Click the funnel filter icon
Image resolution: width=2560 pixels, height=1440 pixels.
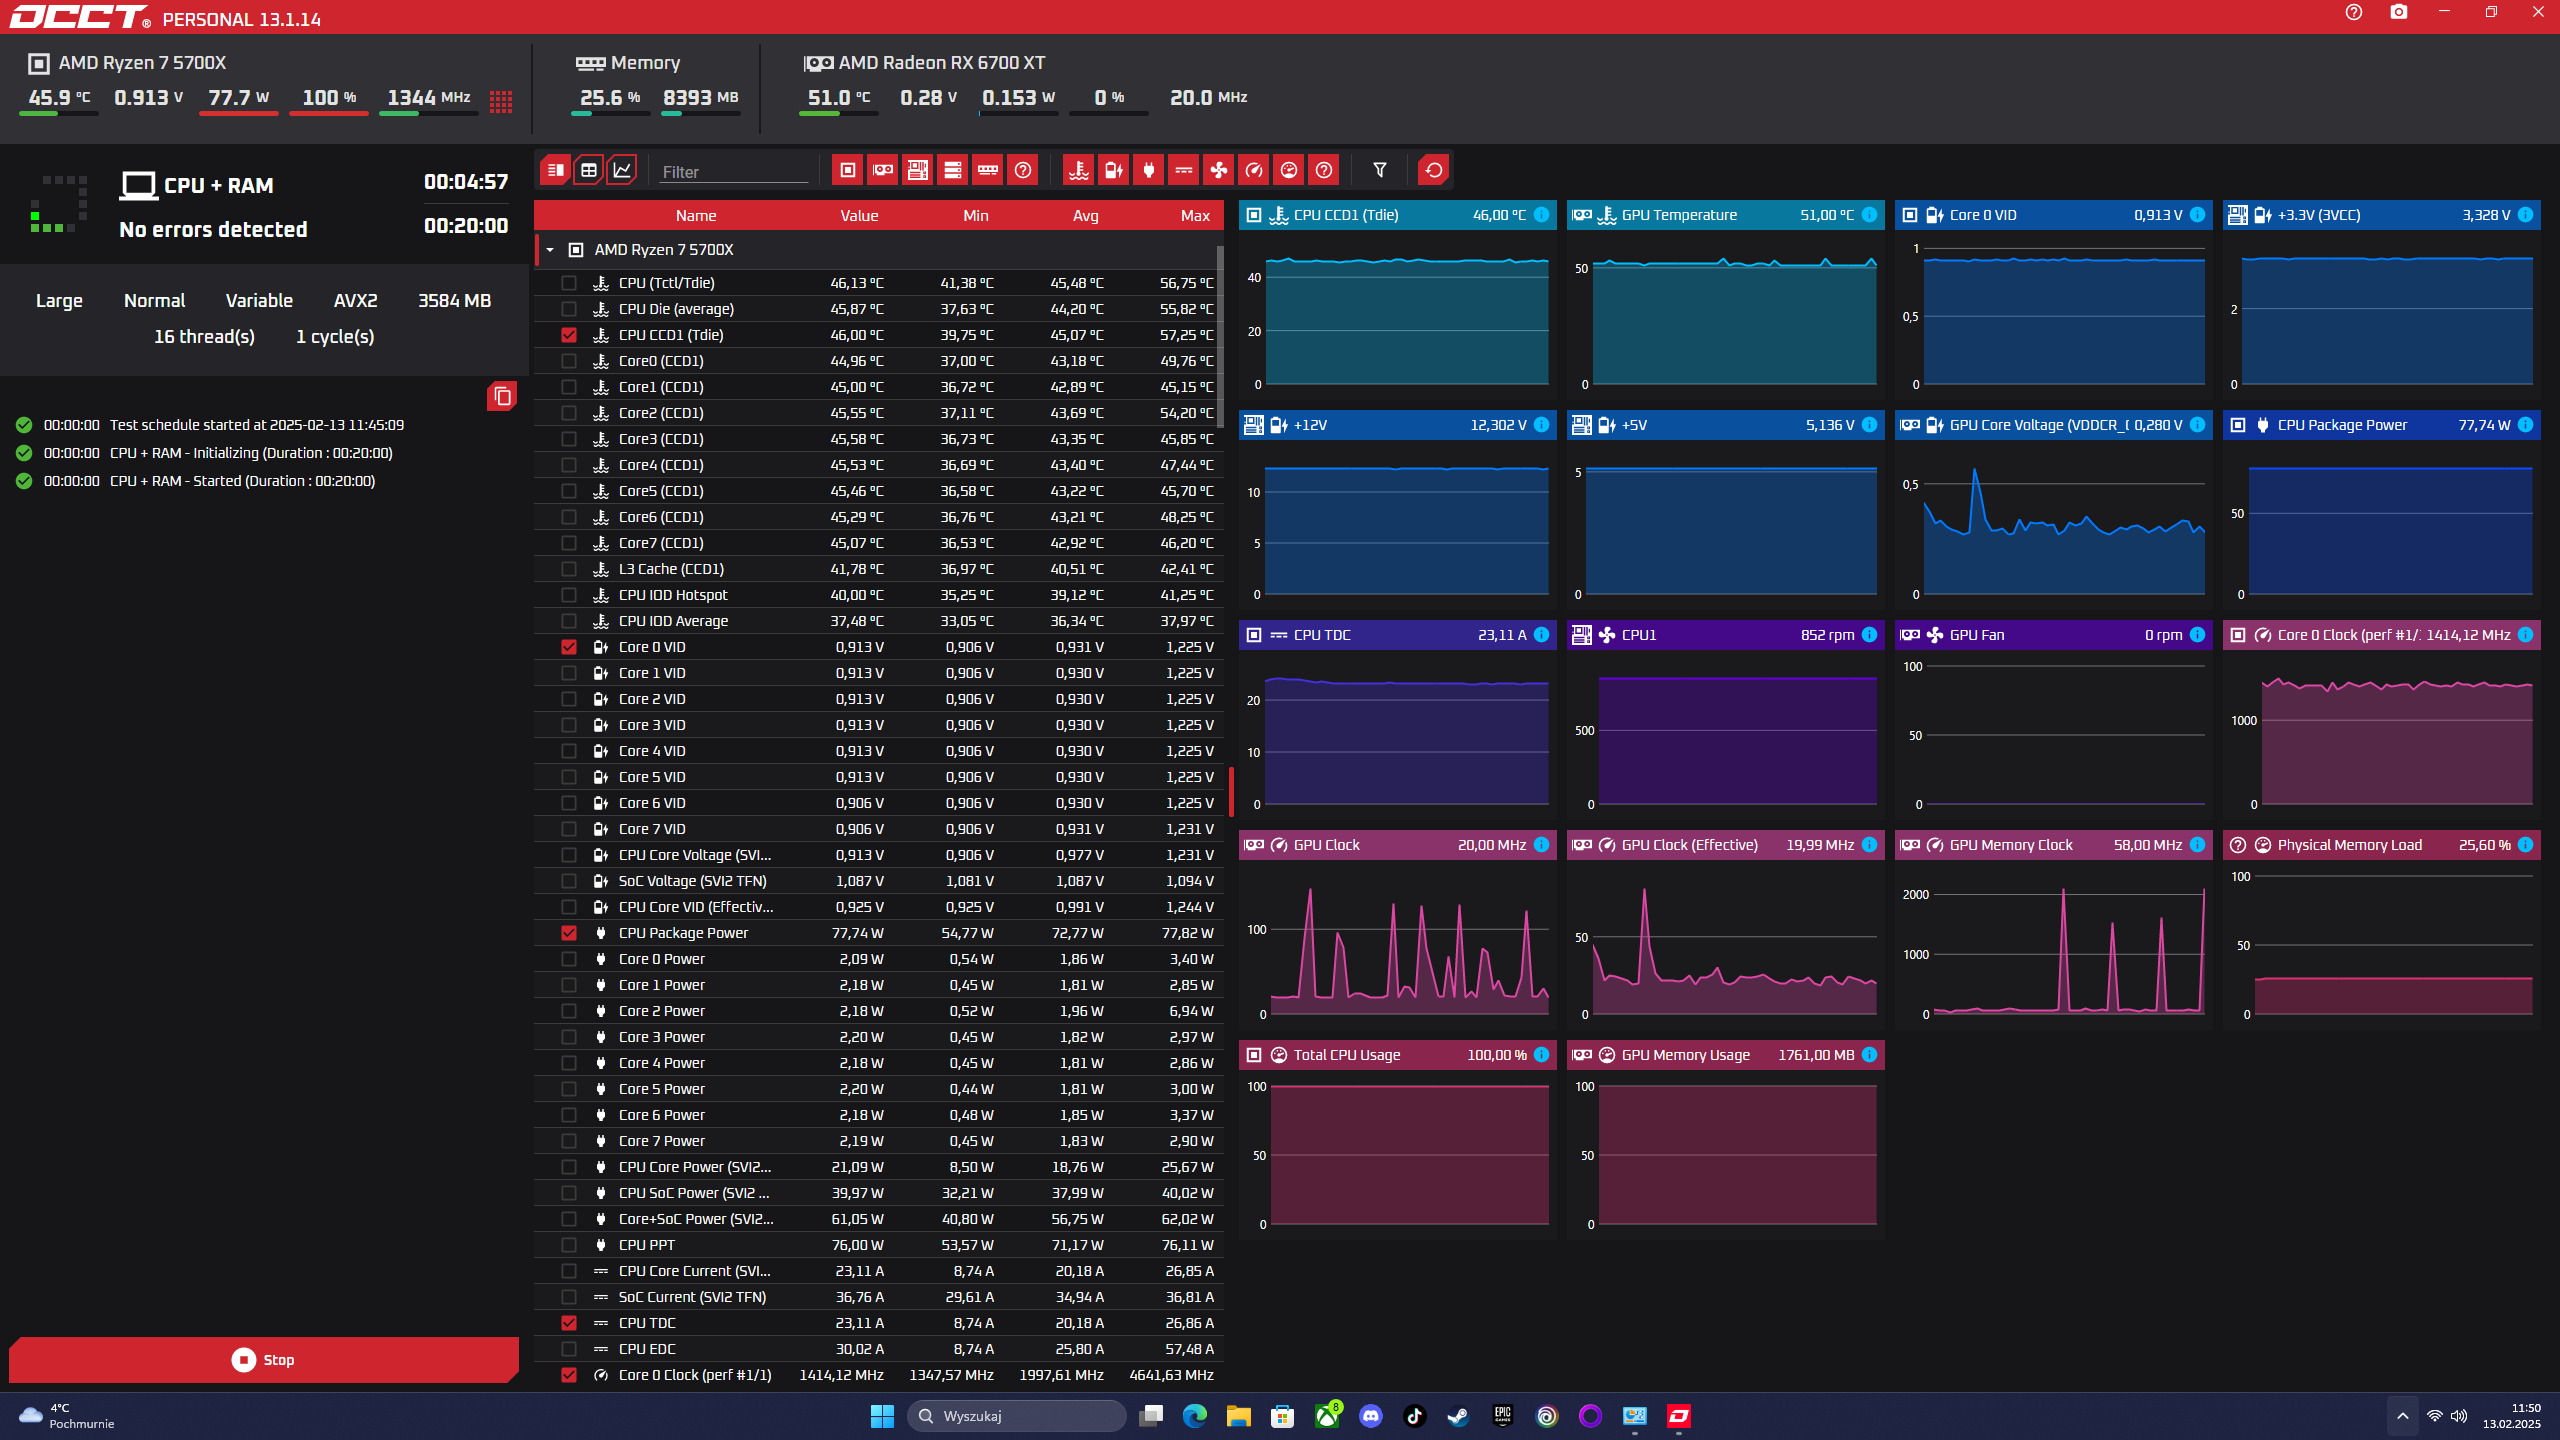[1379, 170]
